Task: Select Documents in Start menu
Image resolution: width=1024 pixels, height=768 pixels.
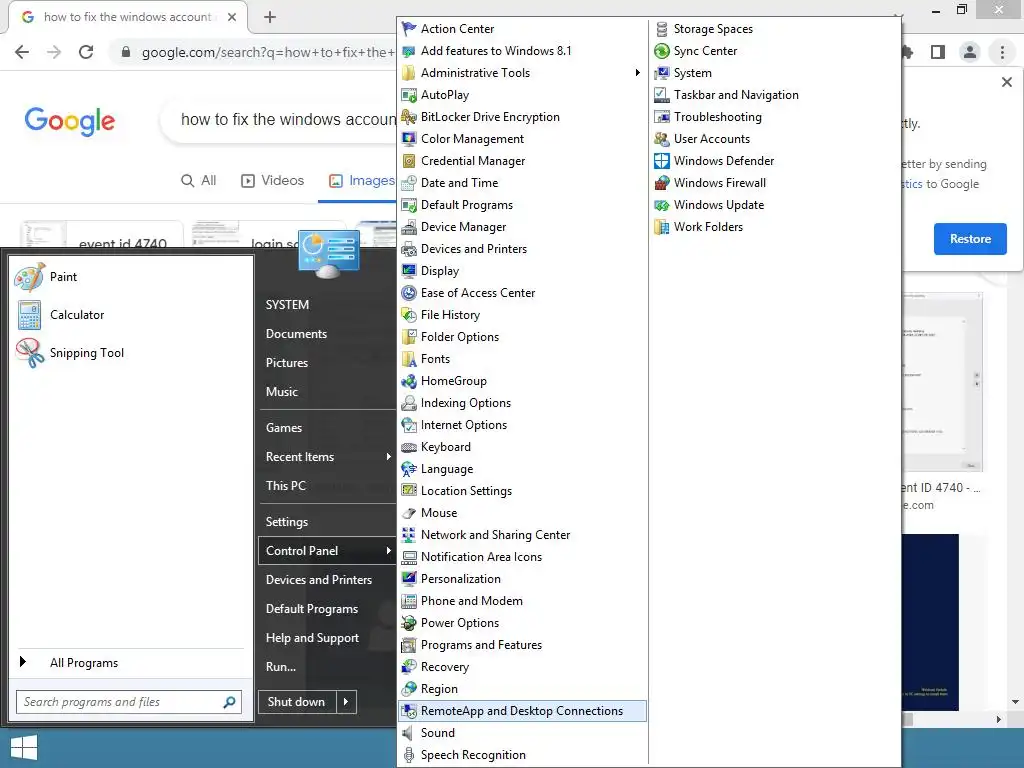Action: point(296,334)
